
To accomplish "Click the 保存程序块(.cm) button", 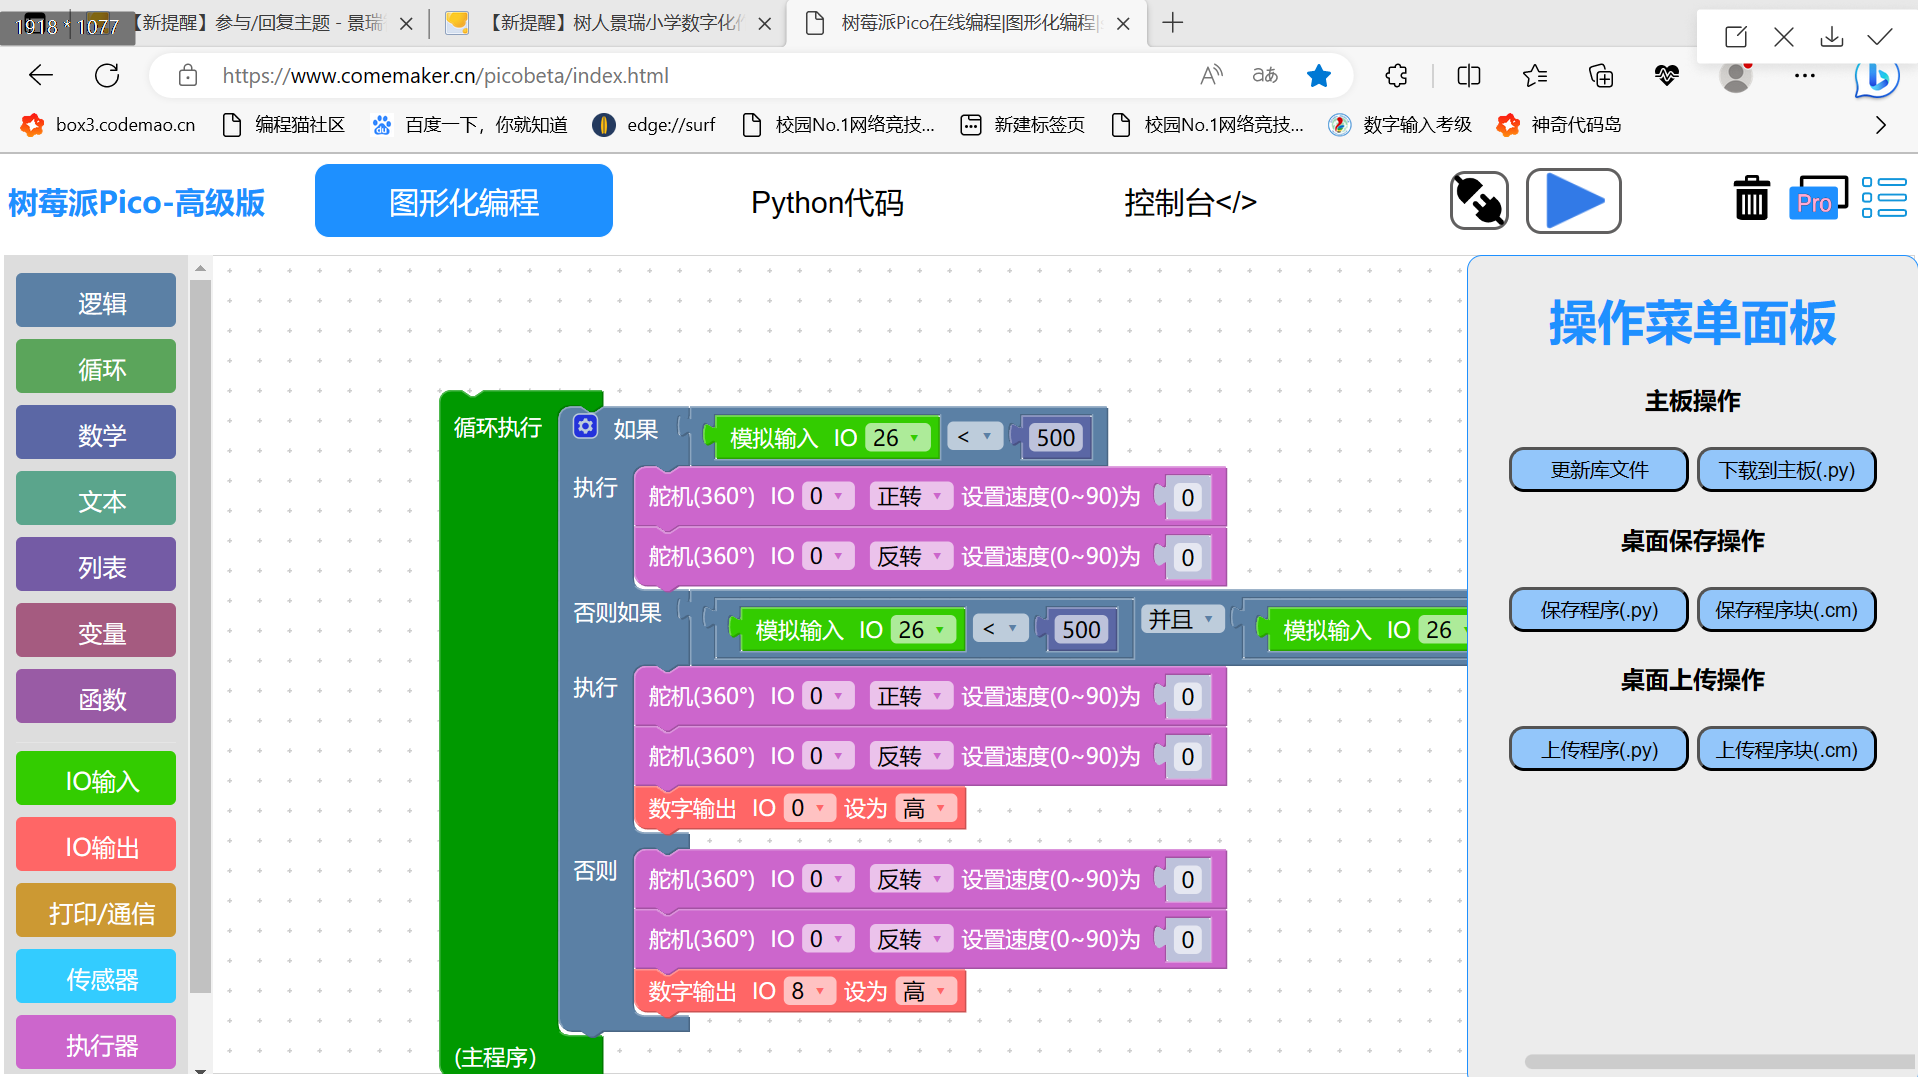I will pyautogui.click(x=1787, y=610).
